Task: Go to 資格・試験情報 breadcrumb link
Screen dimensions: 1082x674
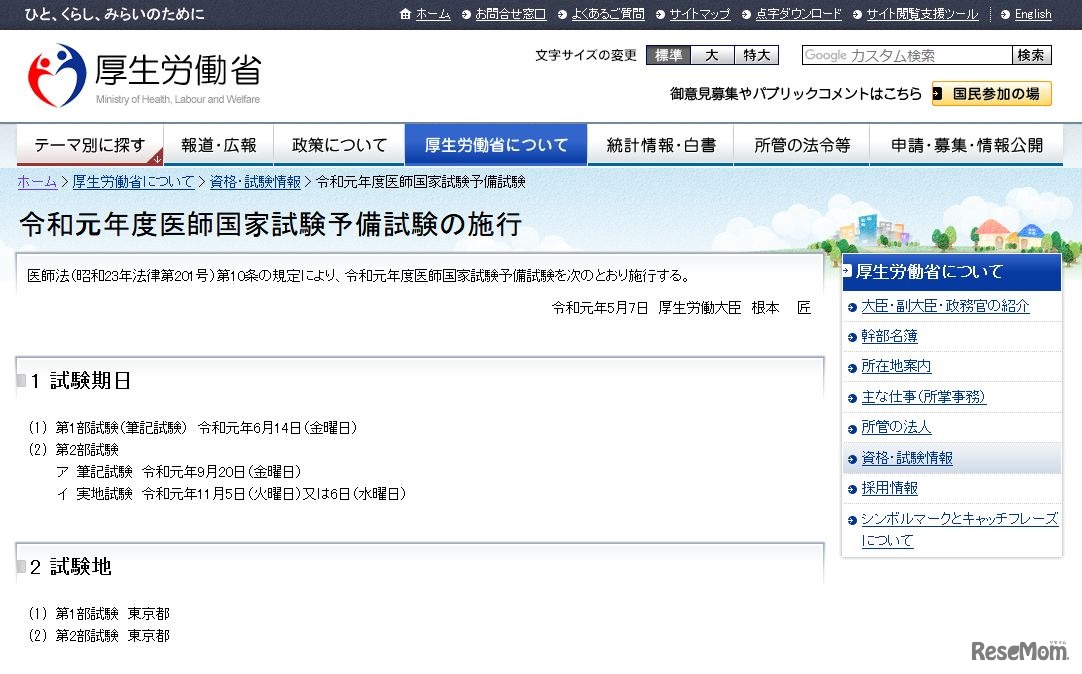Action: point(254,182)
